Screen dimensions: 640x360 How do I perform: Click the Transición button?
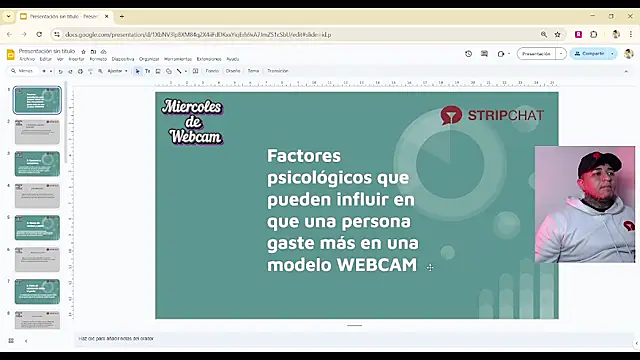pyautogui.click(x=278, y=71)
